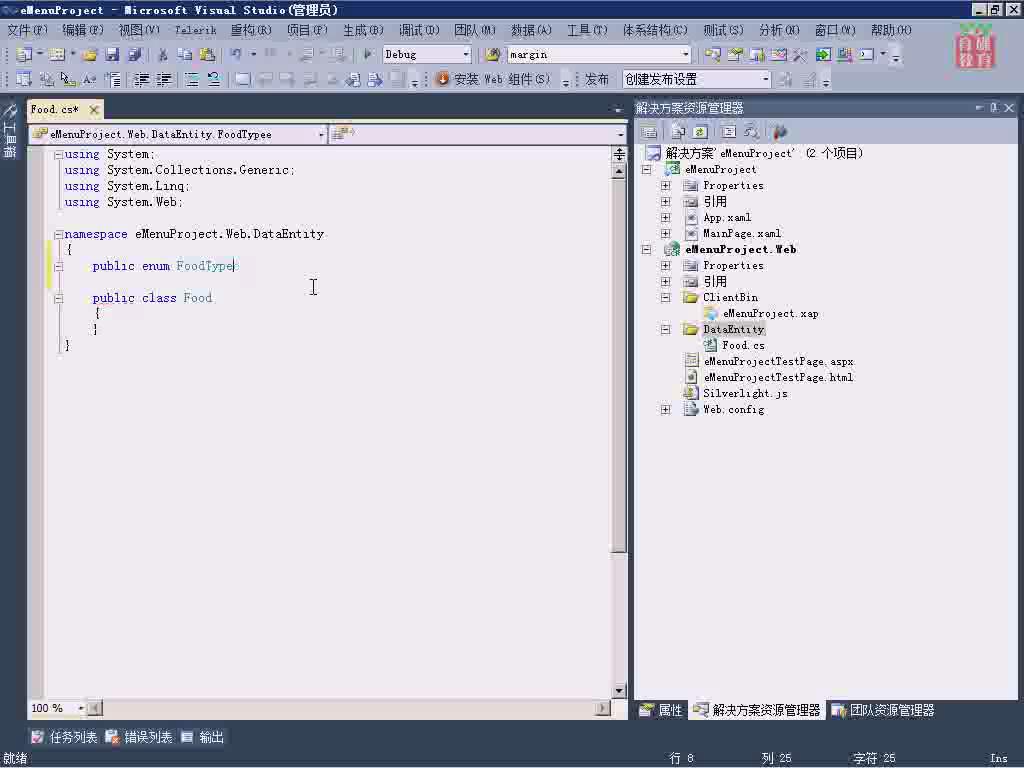Click the 发布 publish button
The width and height of the screenshot is (1024, 768).
(596, 80)
